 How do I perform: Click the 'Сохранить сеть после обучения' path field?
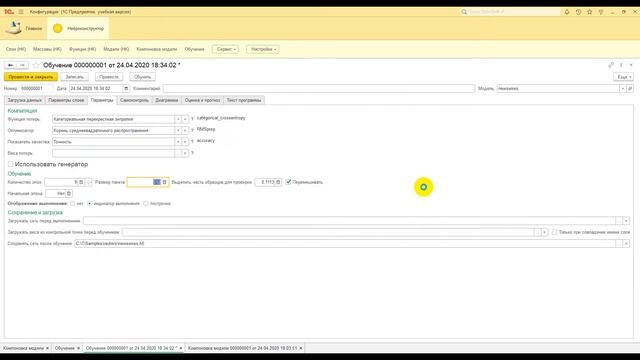click(345, 244)
